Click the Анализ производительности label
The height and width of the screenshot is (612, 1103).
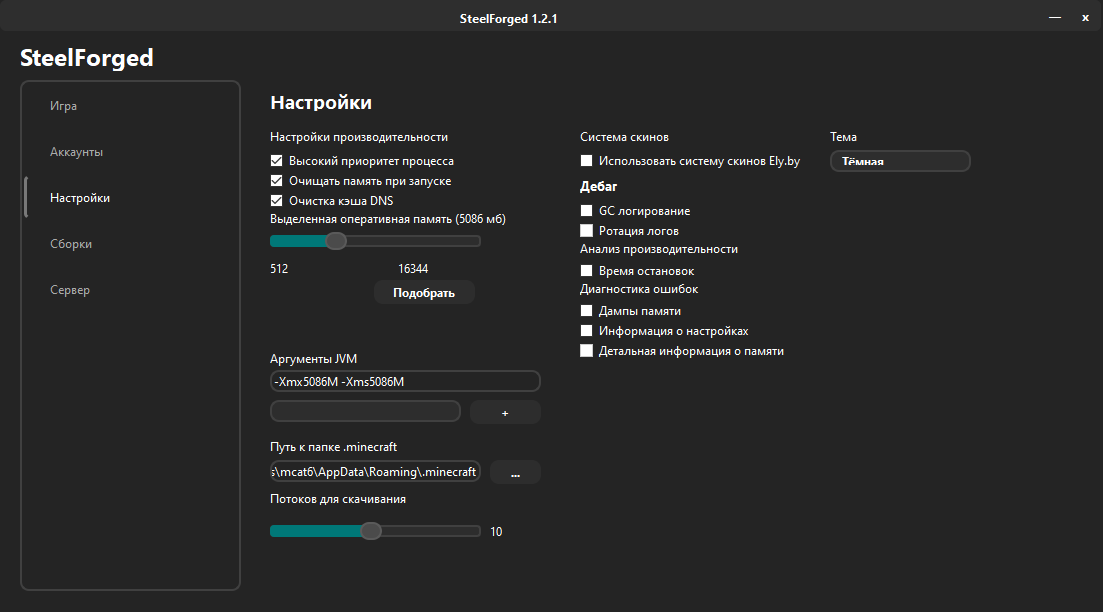tap(658, 249)
